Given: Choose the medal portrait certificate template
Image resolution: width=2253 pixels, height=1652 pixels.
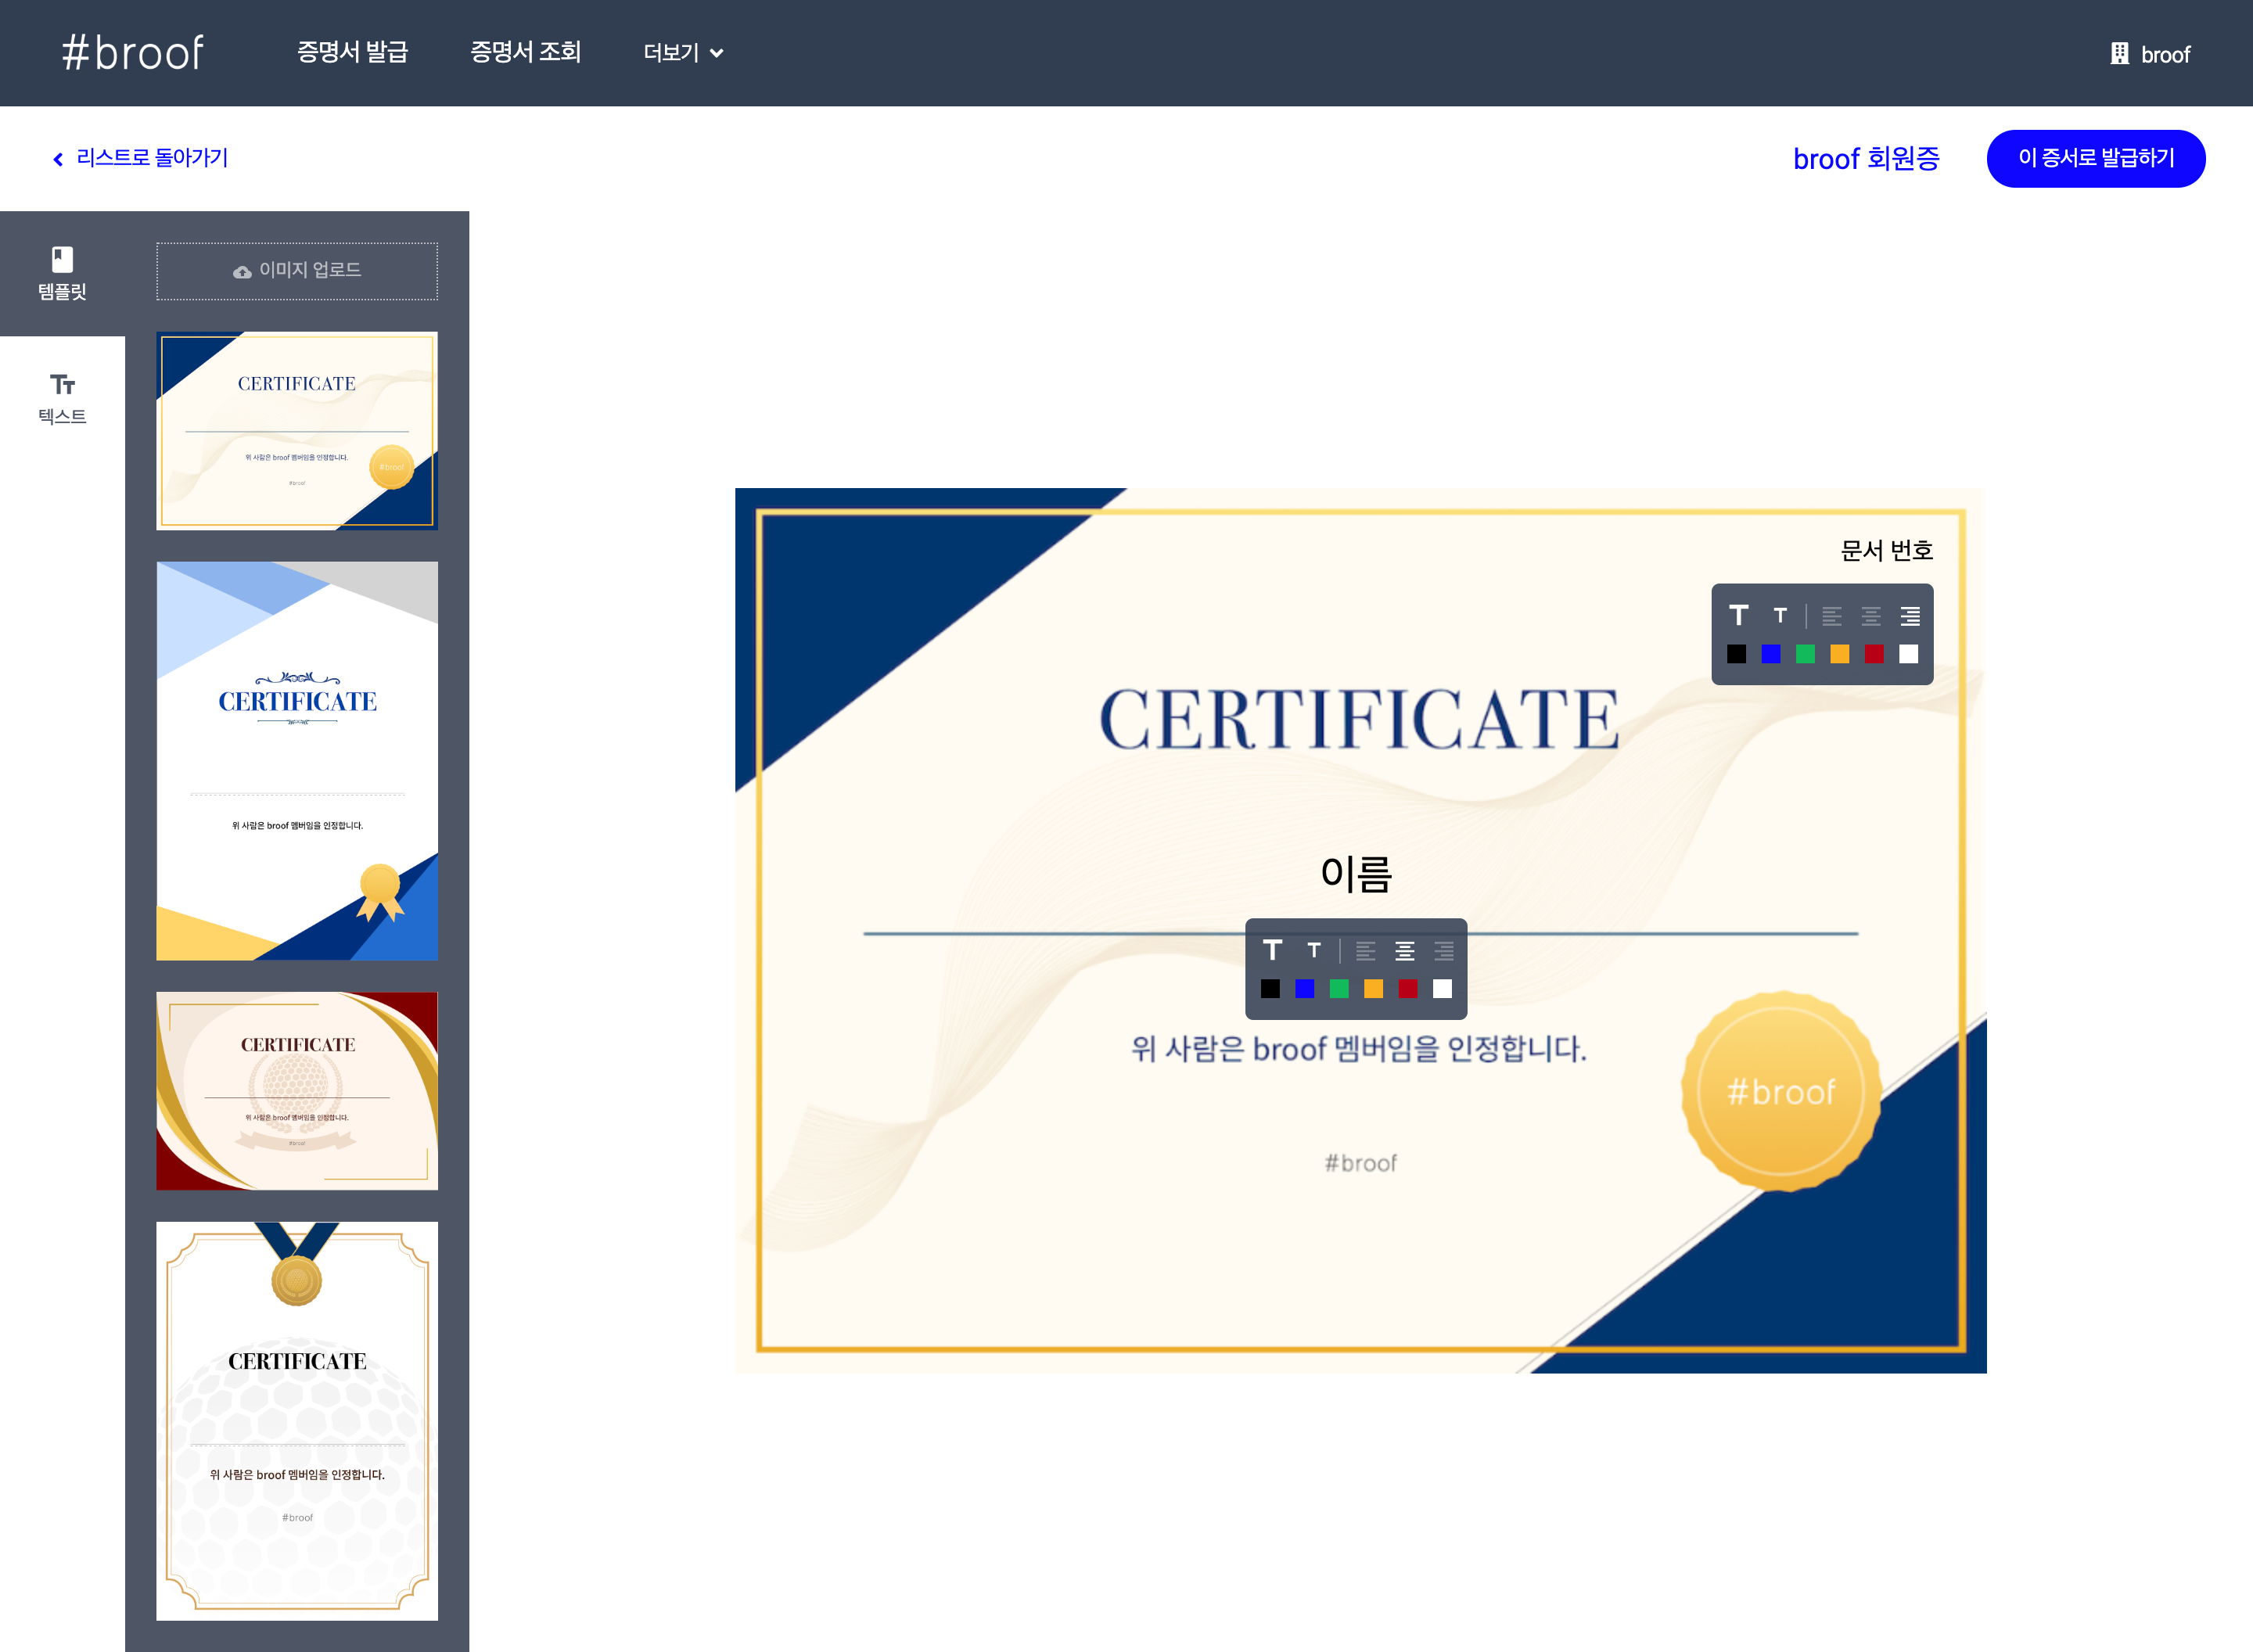Looking at the screenshot, I should [297, 1421].
